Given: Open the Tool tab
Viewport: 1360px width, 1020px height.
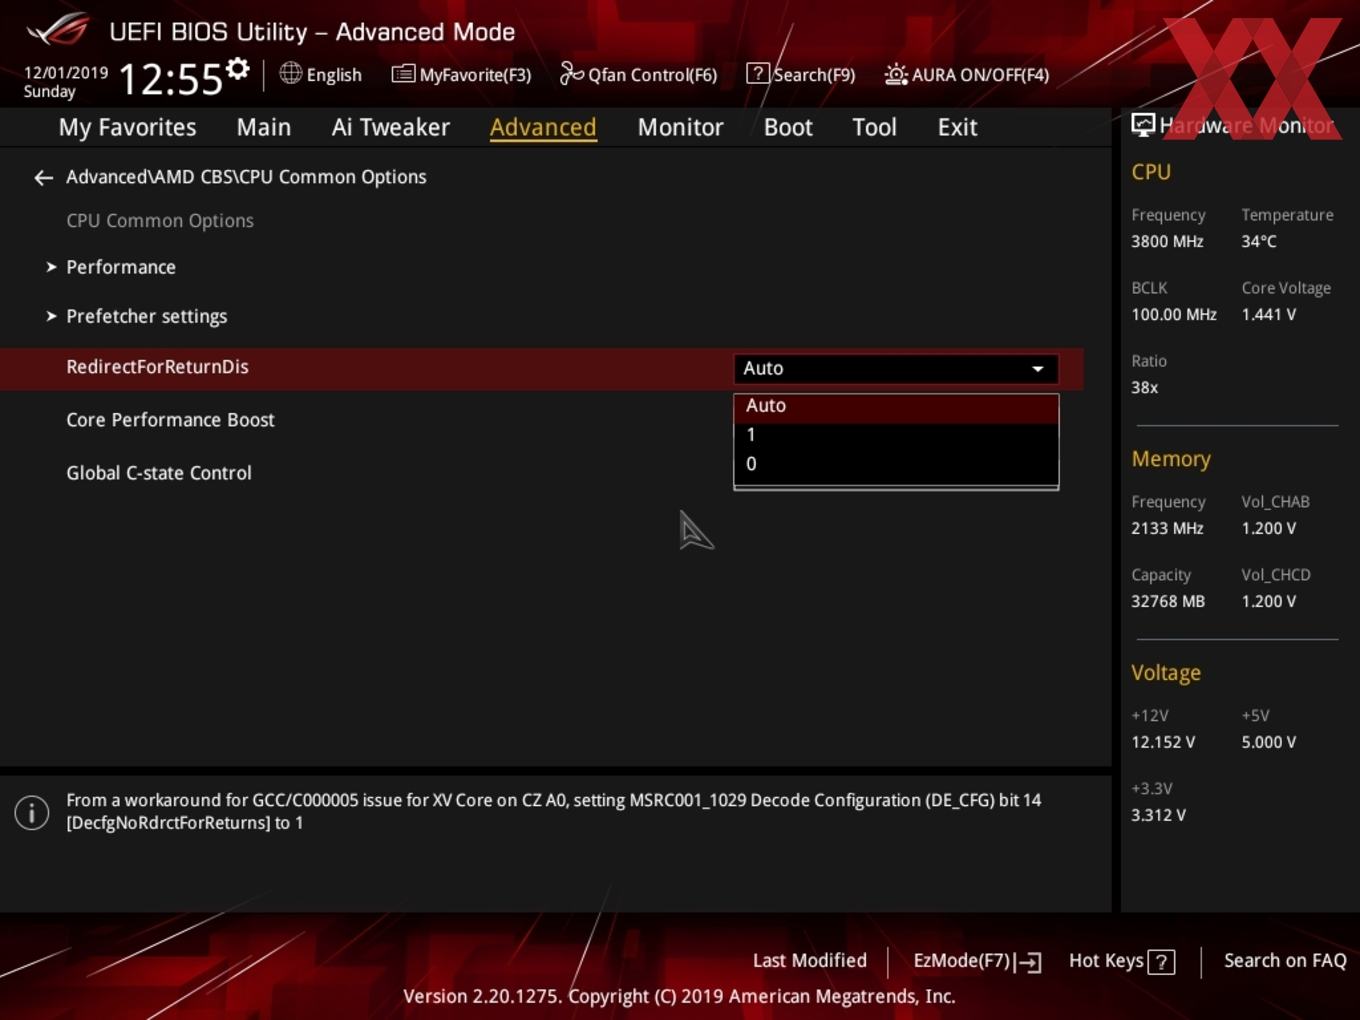Looking at the screenshot, I should coord(874,127).
